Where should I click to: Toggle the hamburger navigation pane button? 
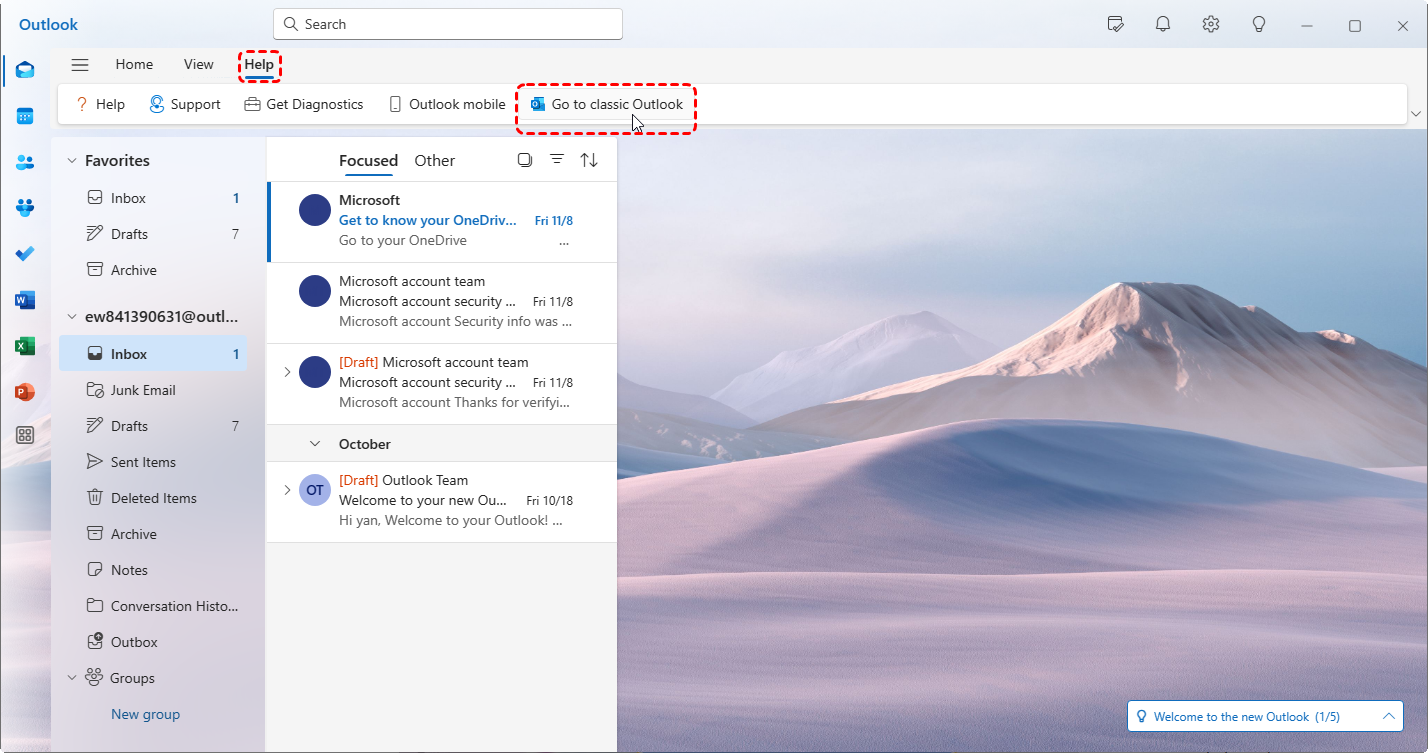(x=80, y=65)
